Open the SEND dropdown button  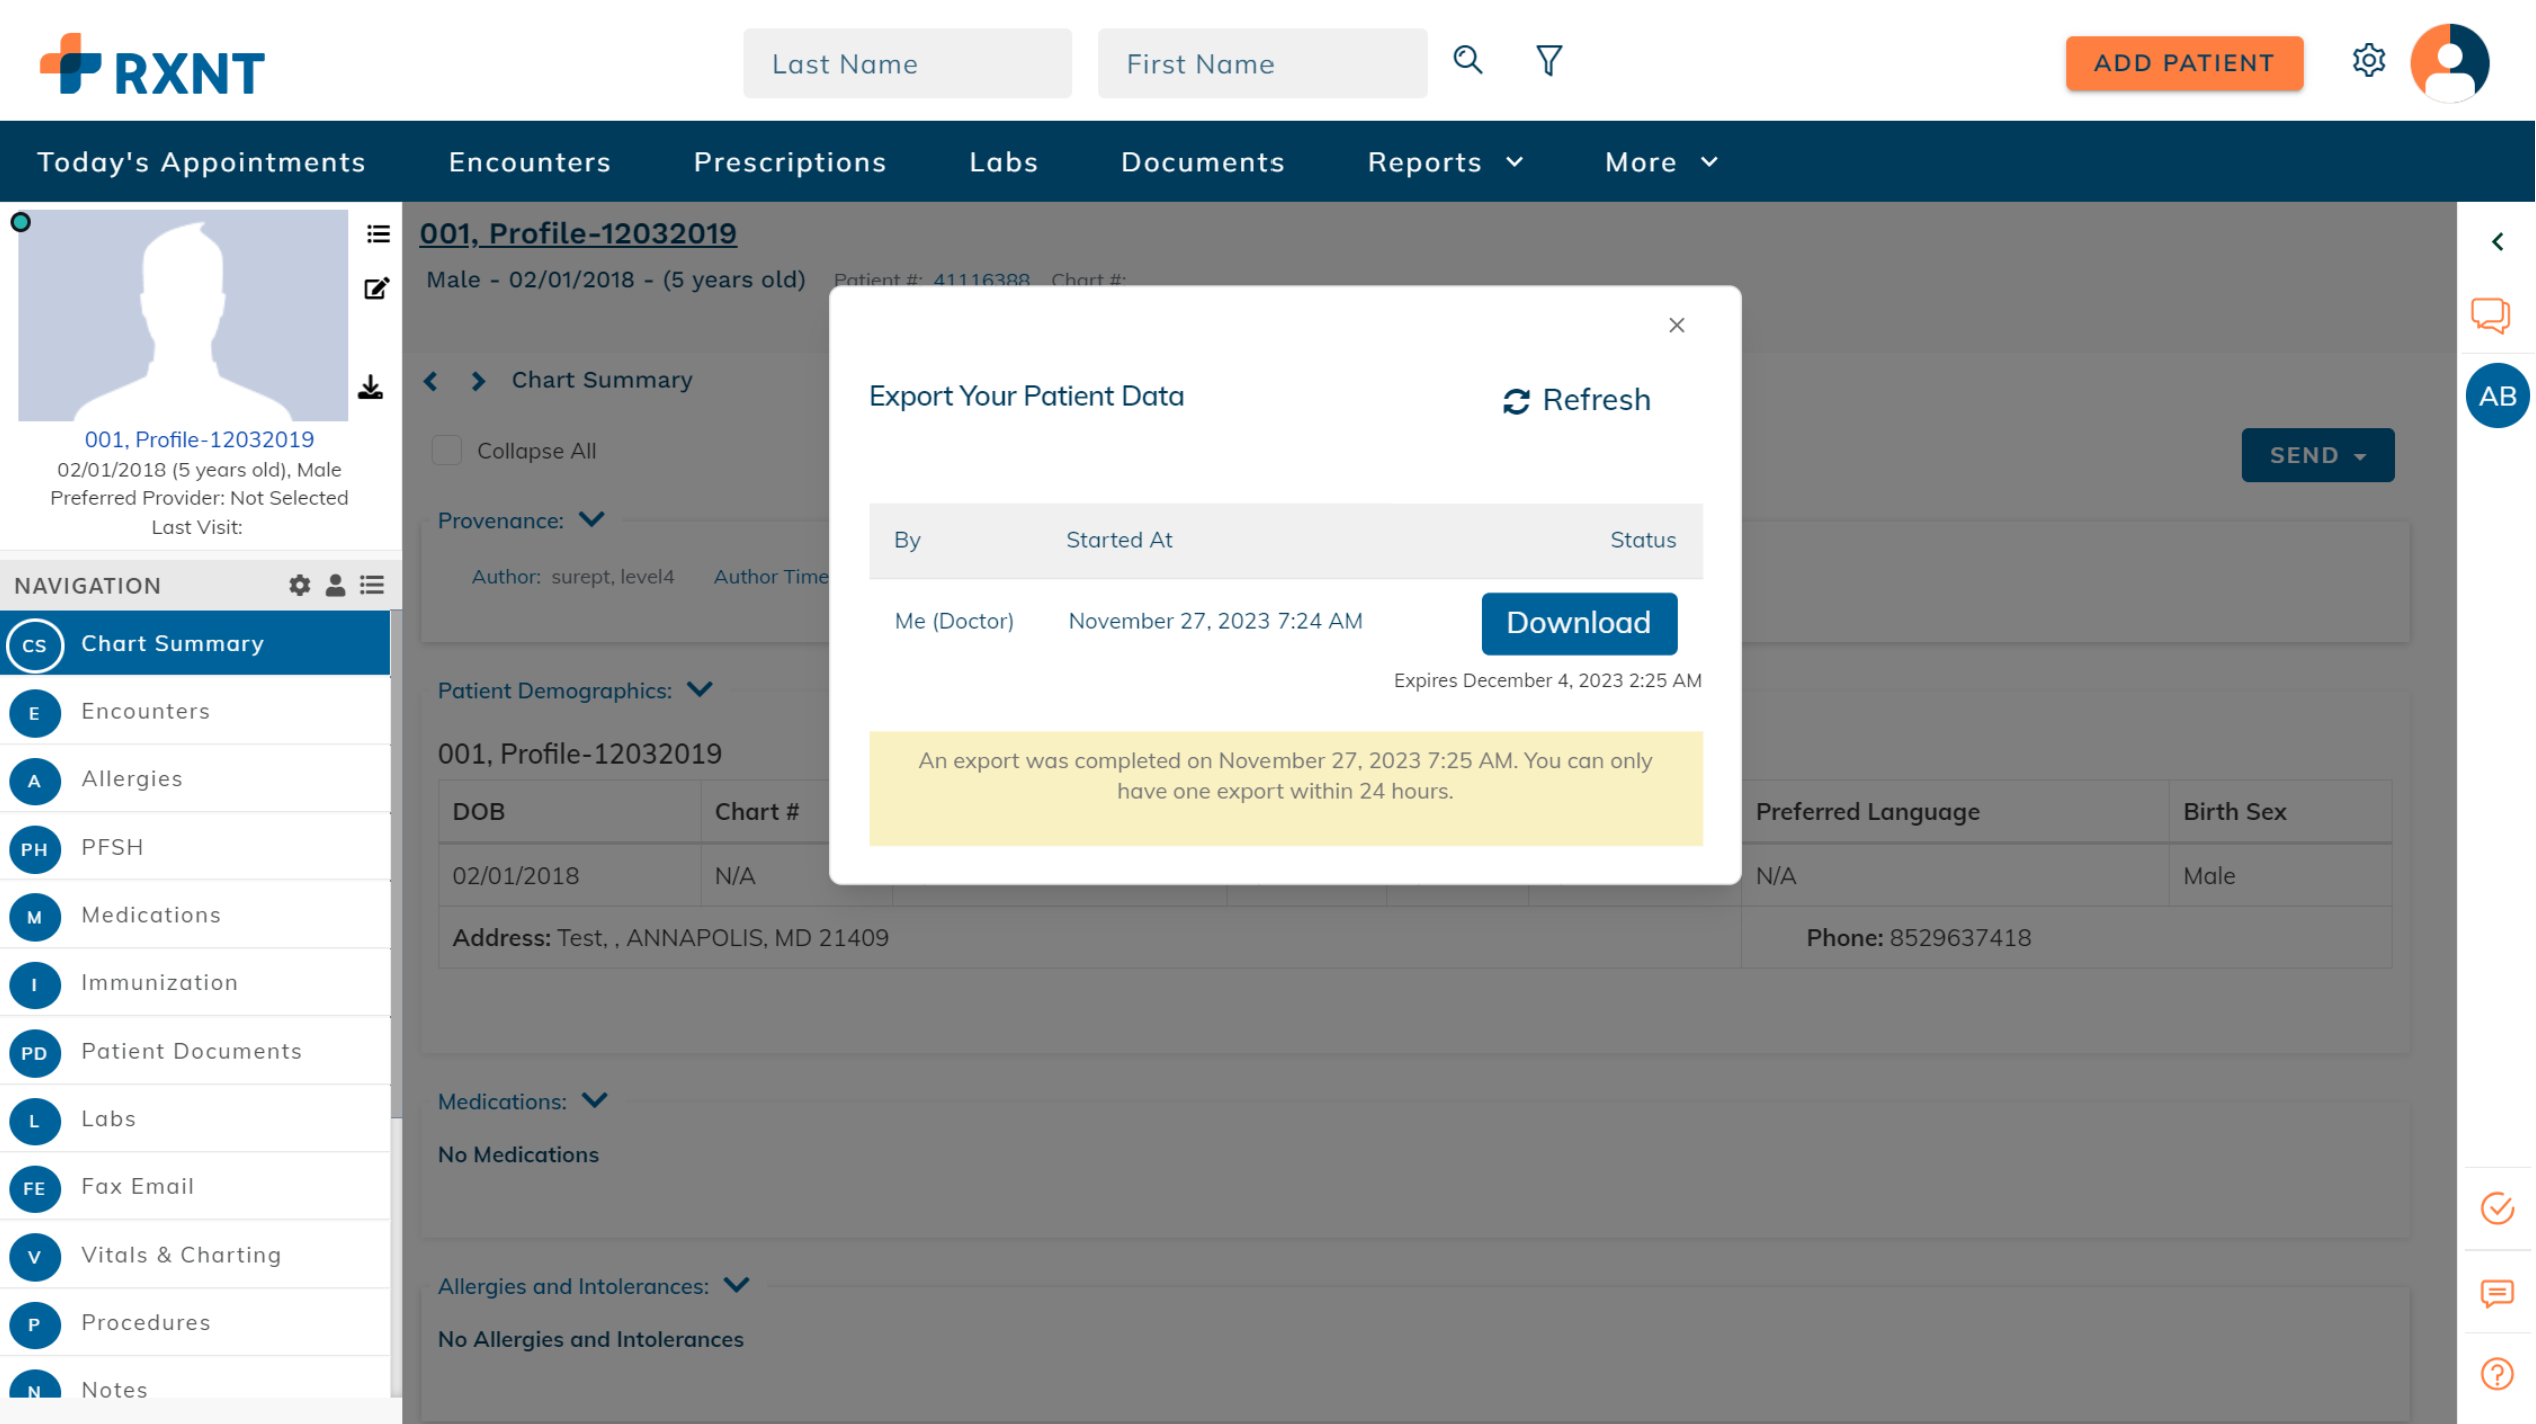coord(2317,455)
